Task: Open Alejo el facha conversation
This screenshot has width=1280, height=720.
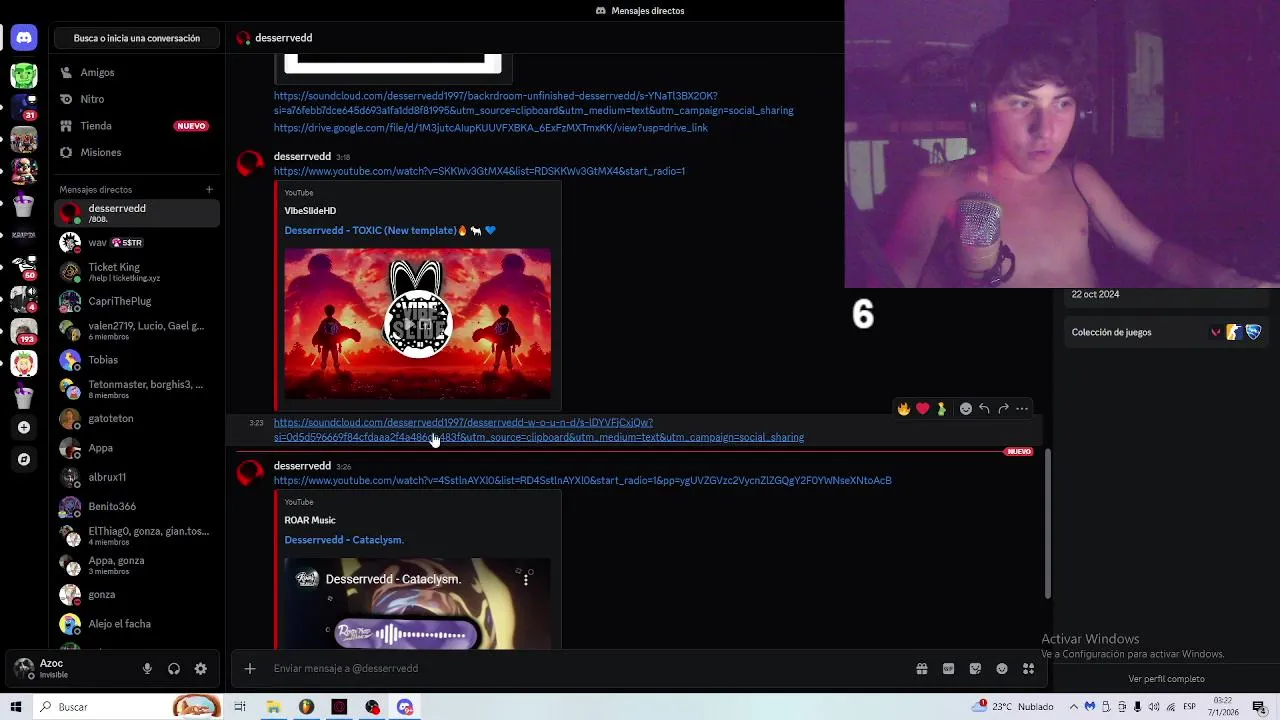Action: [x=137, y=624]
